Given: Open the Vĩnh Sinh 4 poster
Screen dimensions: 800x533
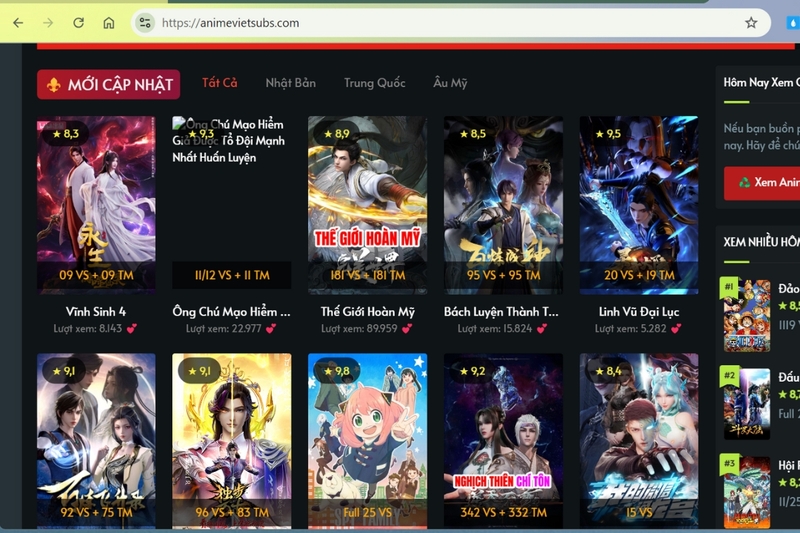Looking at the screenshot, I should 96,205.
